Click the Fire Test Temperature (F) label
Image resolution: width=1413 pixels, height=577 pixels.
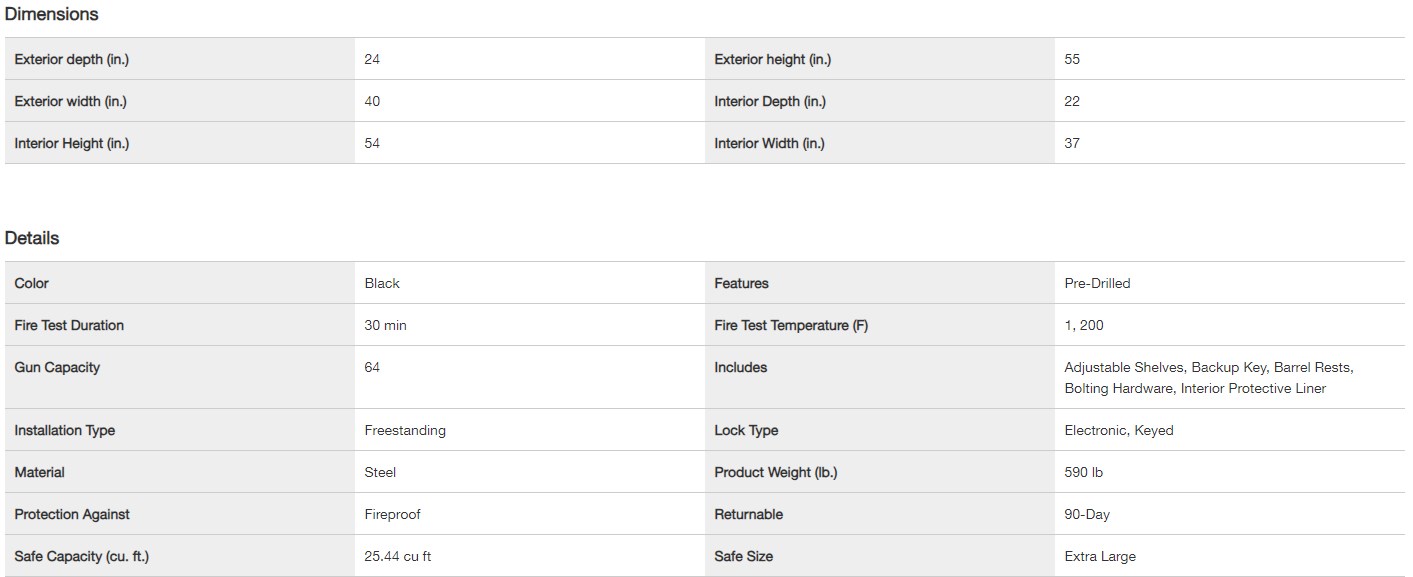coord(791,325)
